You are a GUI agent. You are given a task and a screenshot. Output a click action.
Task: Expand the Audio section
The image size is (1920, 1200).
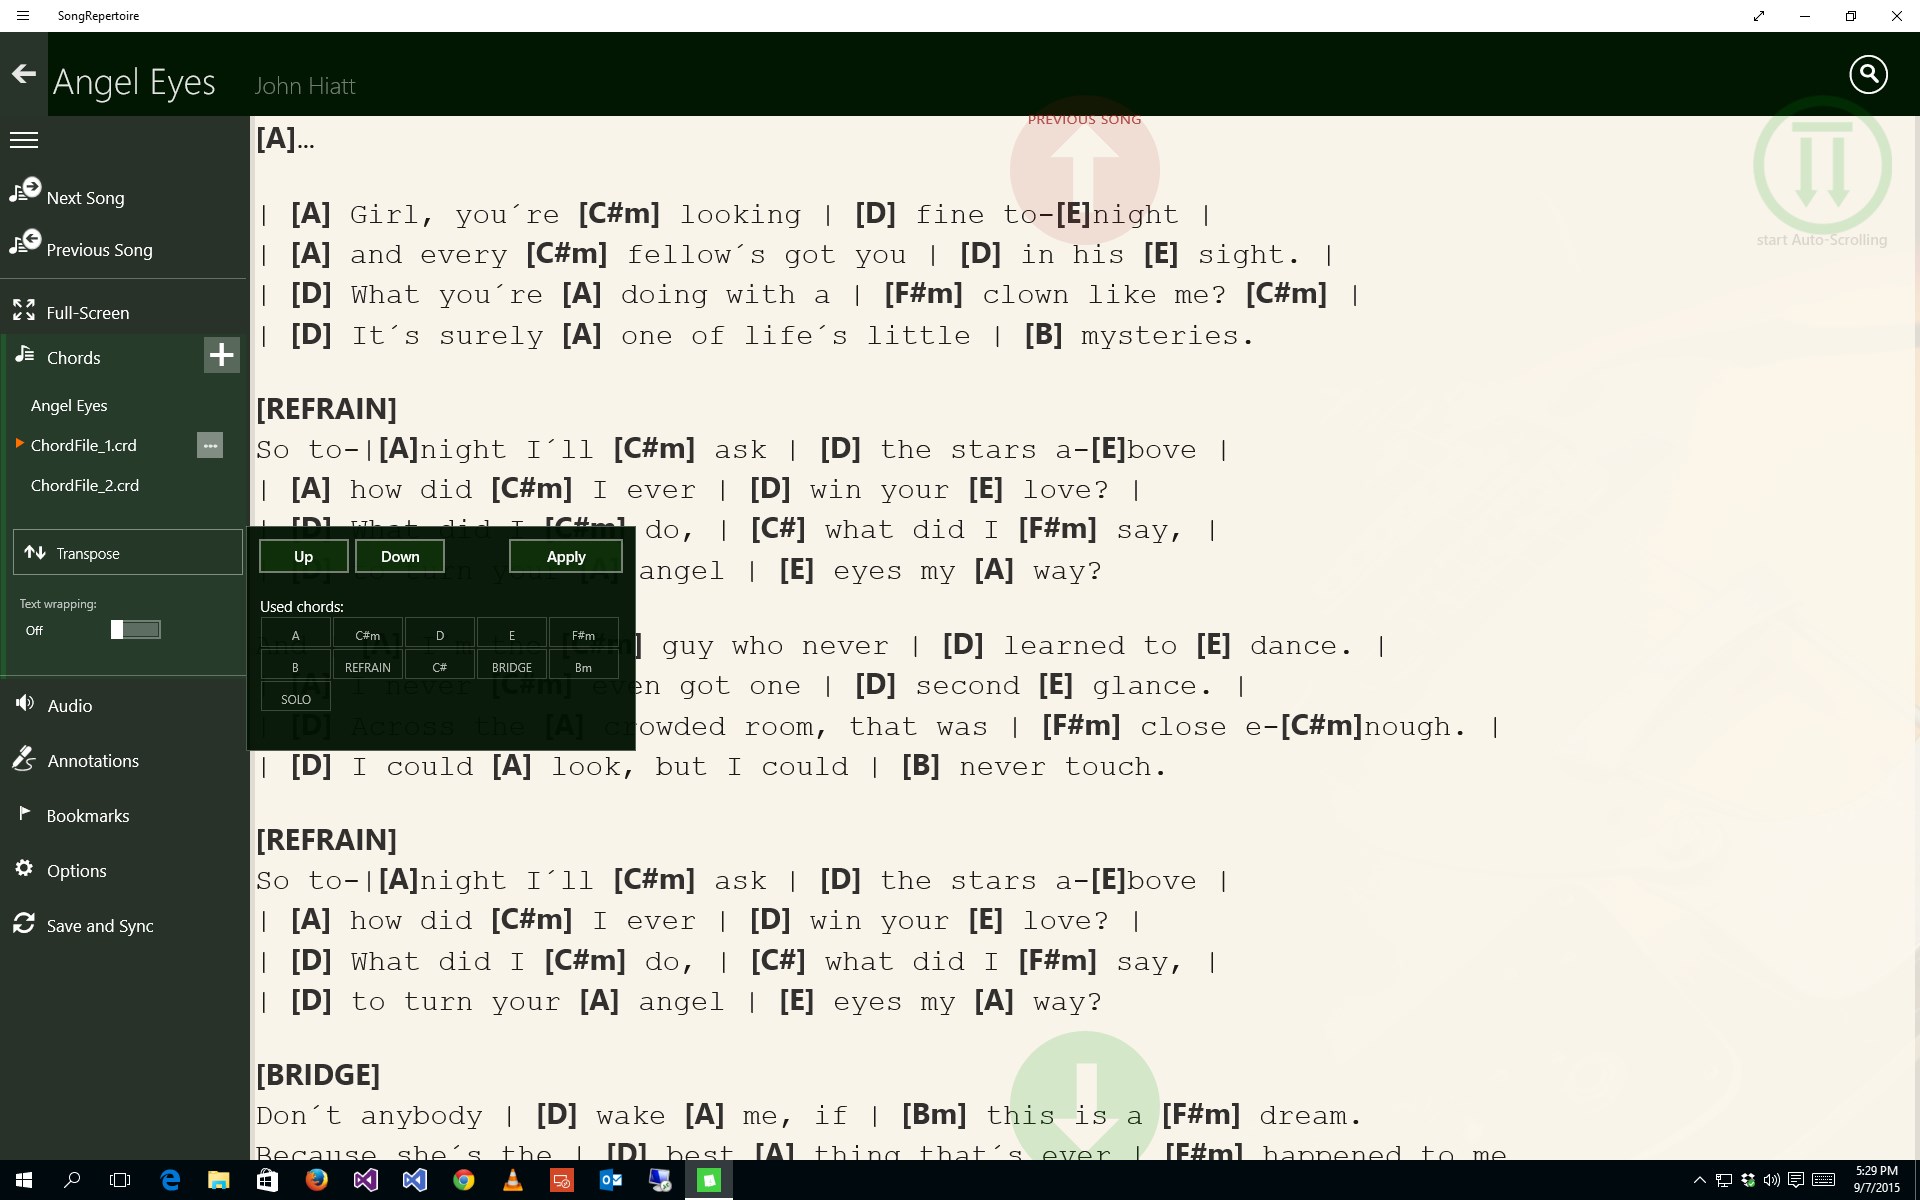(69, 705)
